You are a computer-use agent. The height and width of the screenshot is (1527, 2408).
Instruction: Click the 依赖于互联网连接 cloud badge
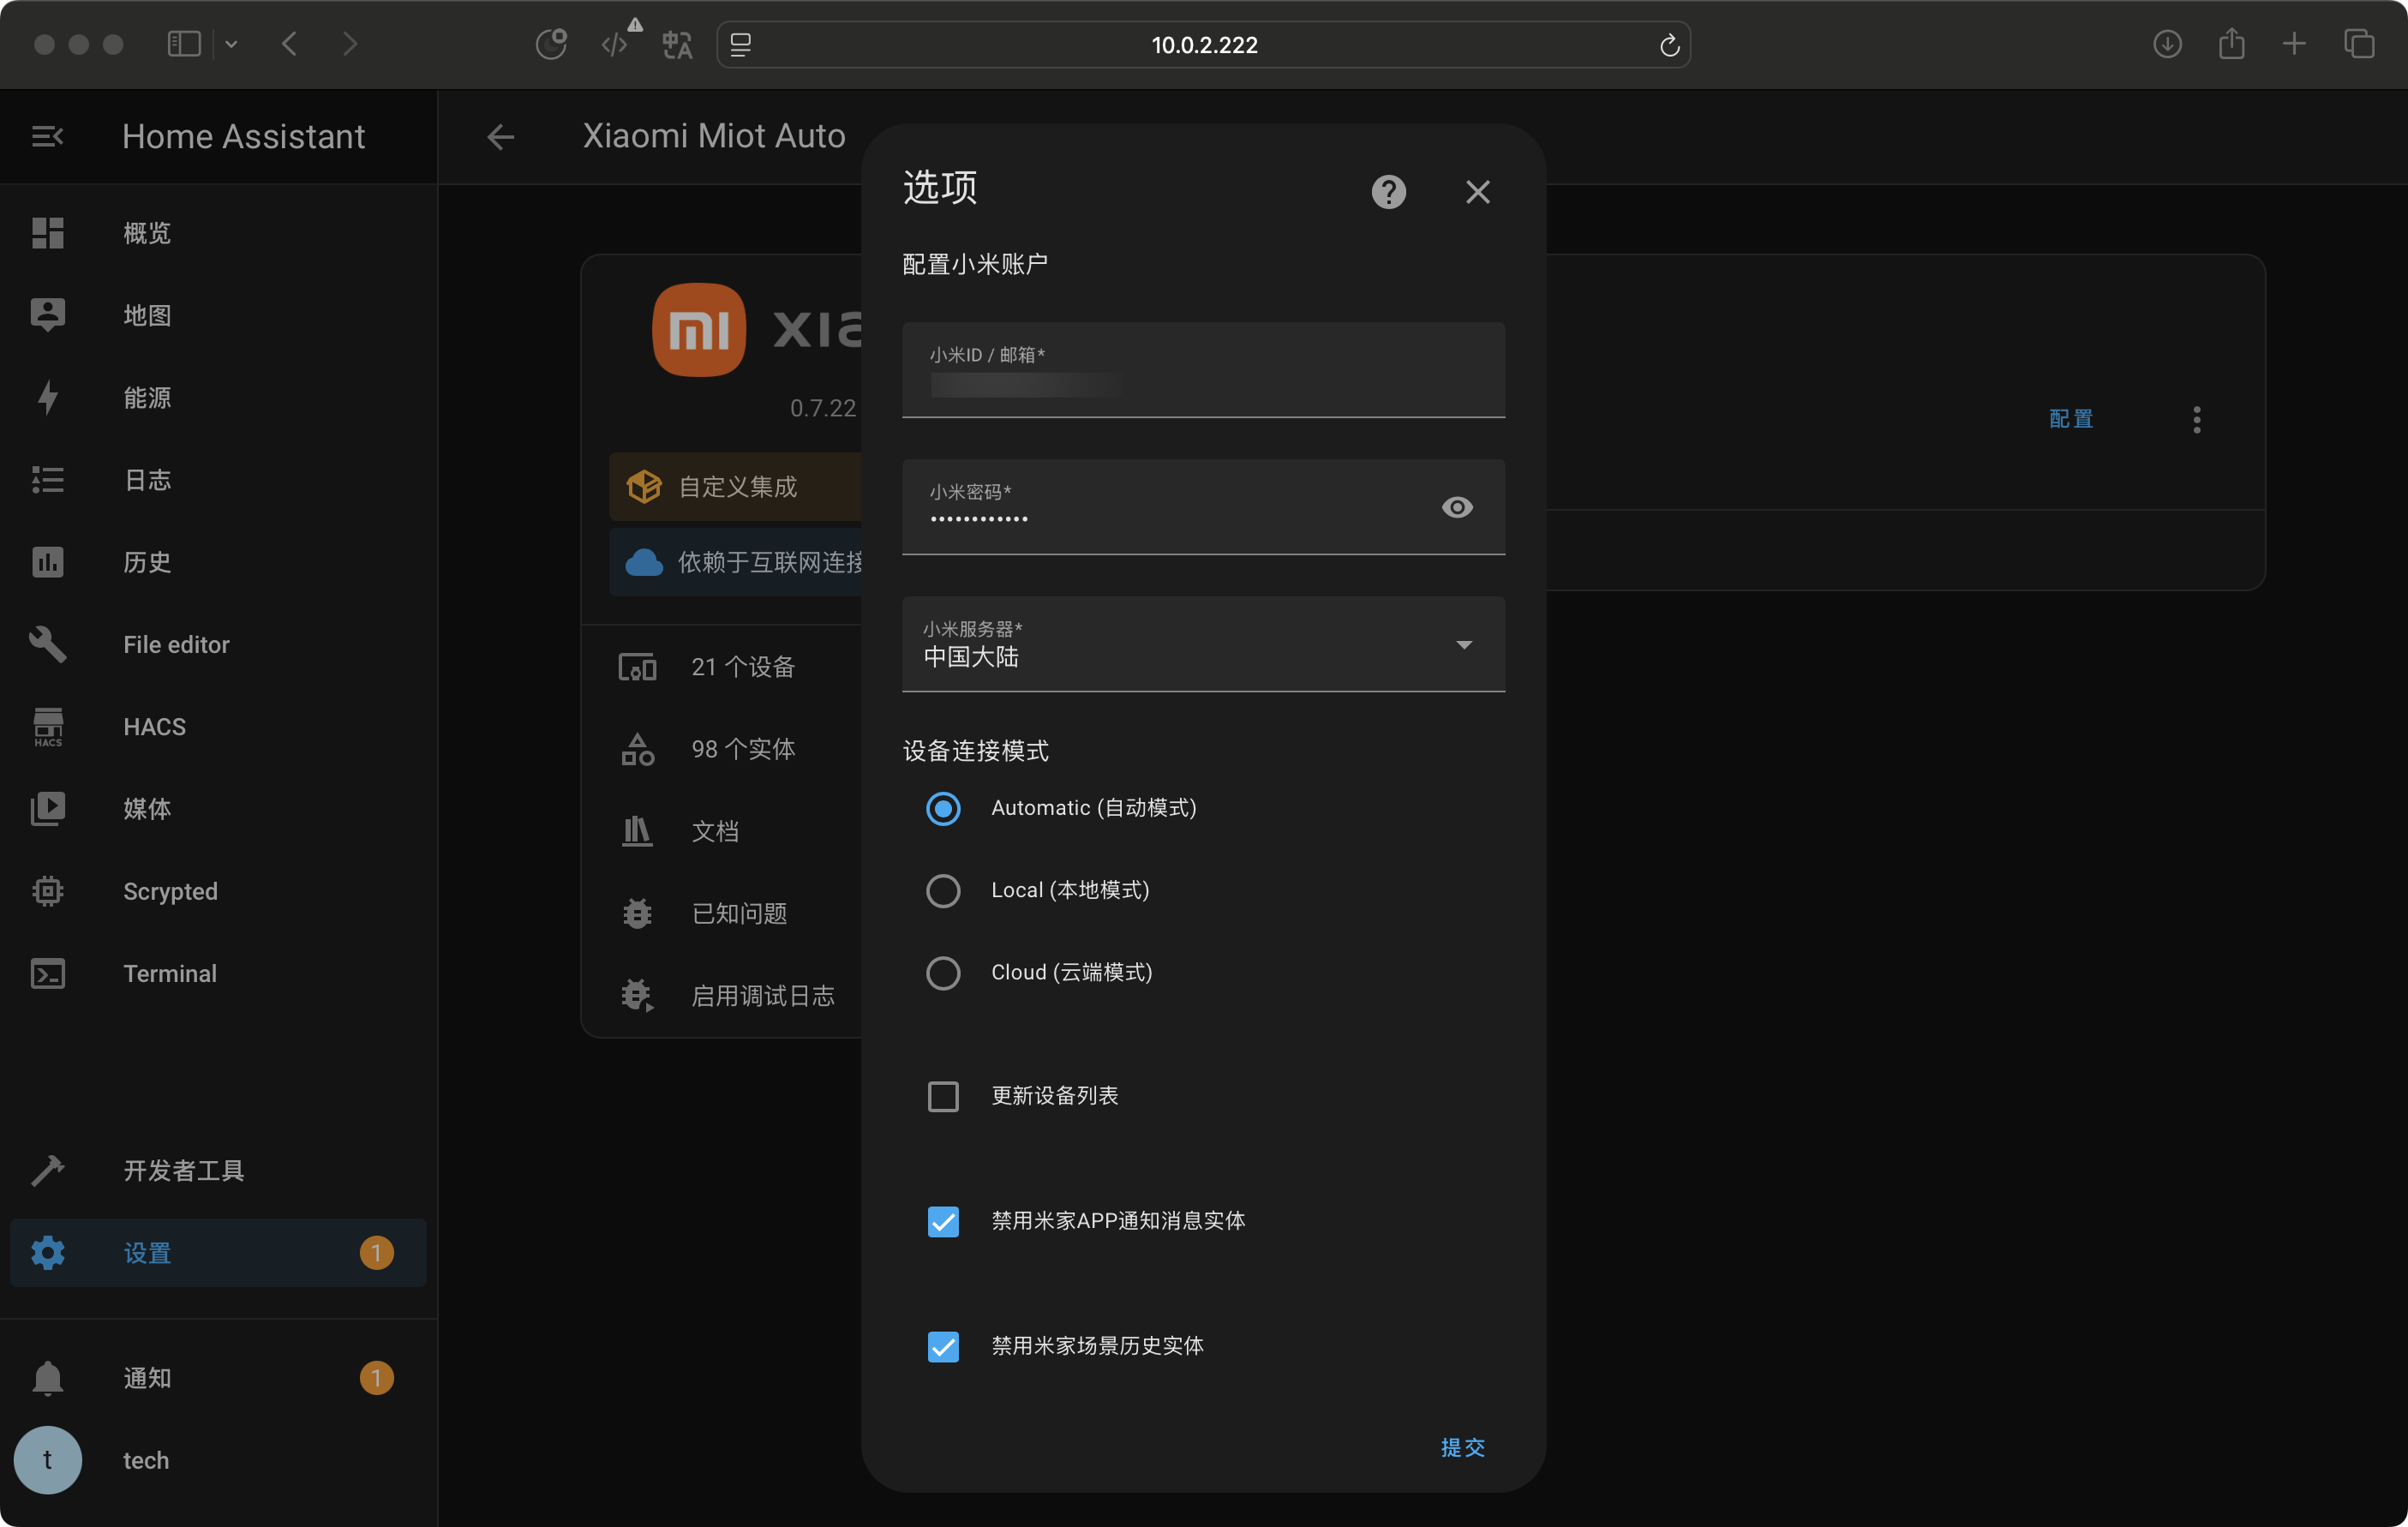[x=735, y=562]
